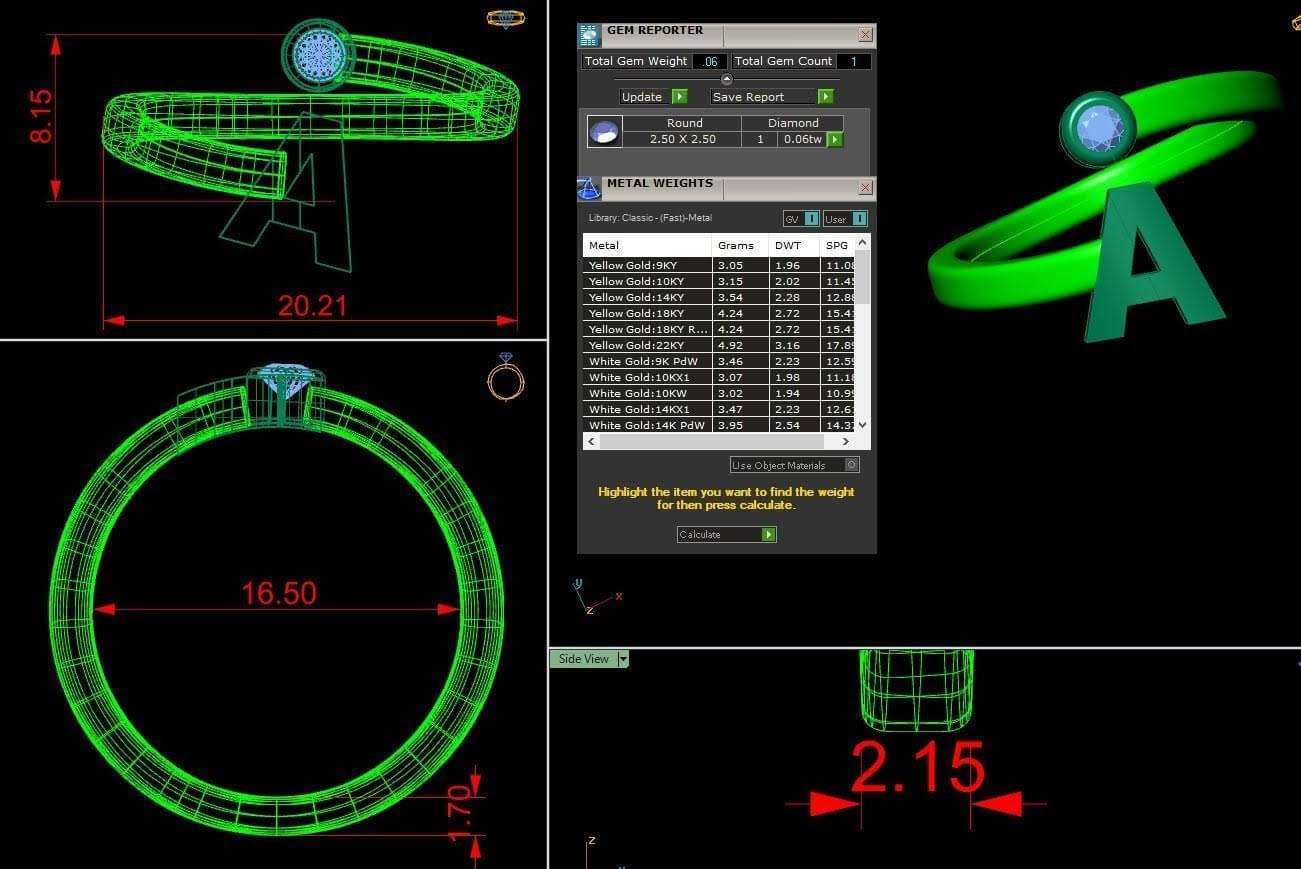Select the White Gold:10KW row
1301x869 pixels.
(647, 393)
